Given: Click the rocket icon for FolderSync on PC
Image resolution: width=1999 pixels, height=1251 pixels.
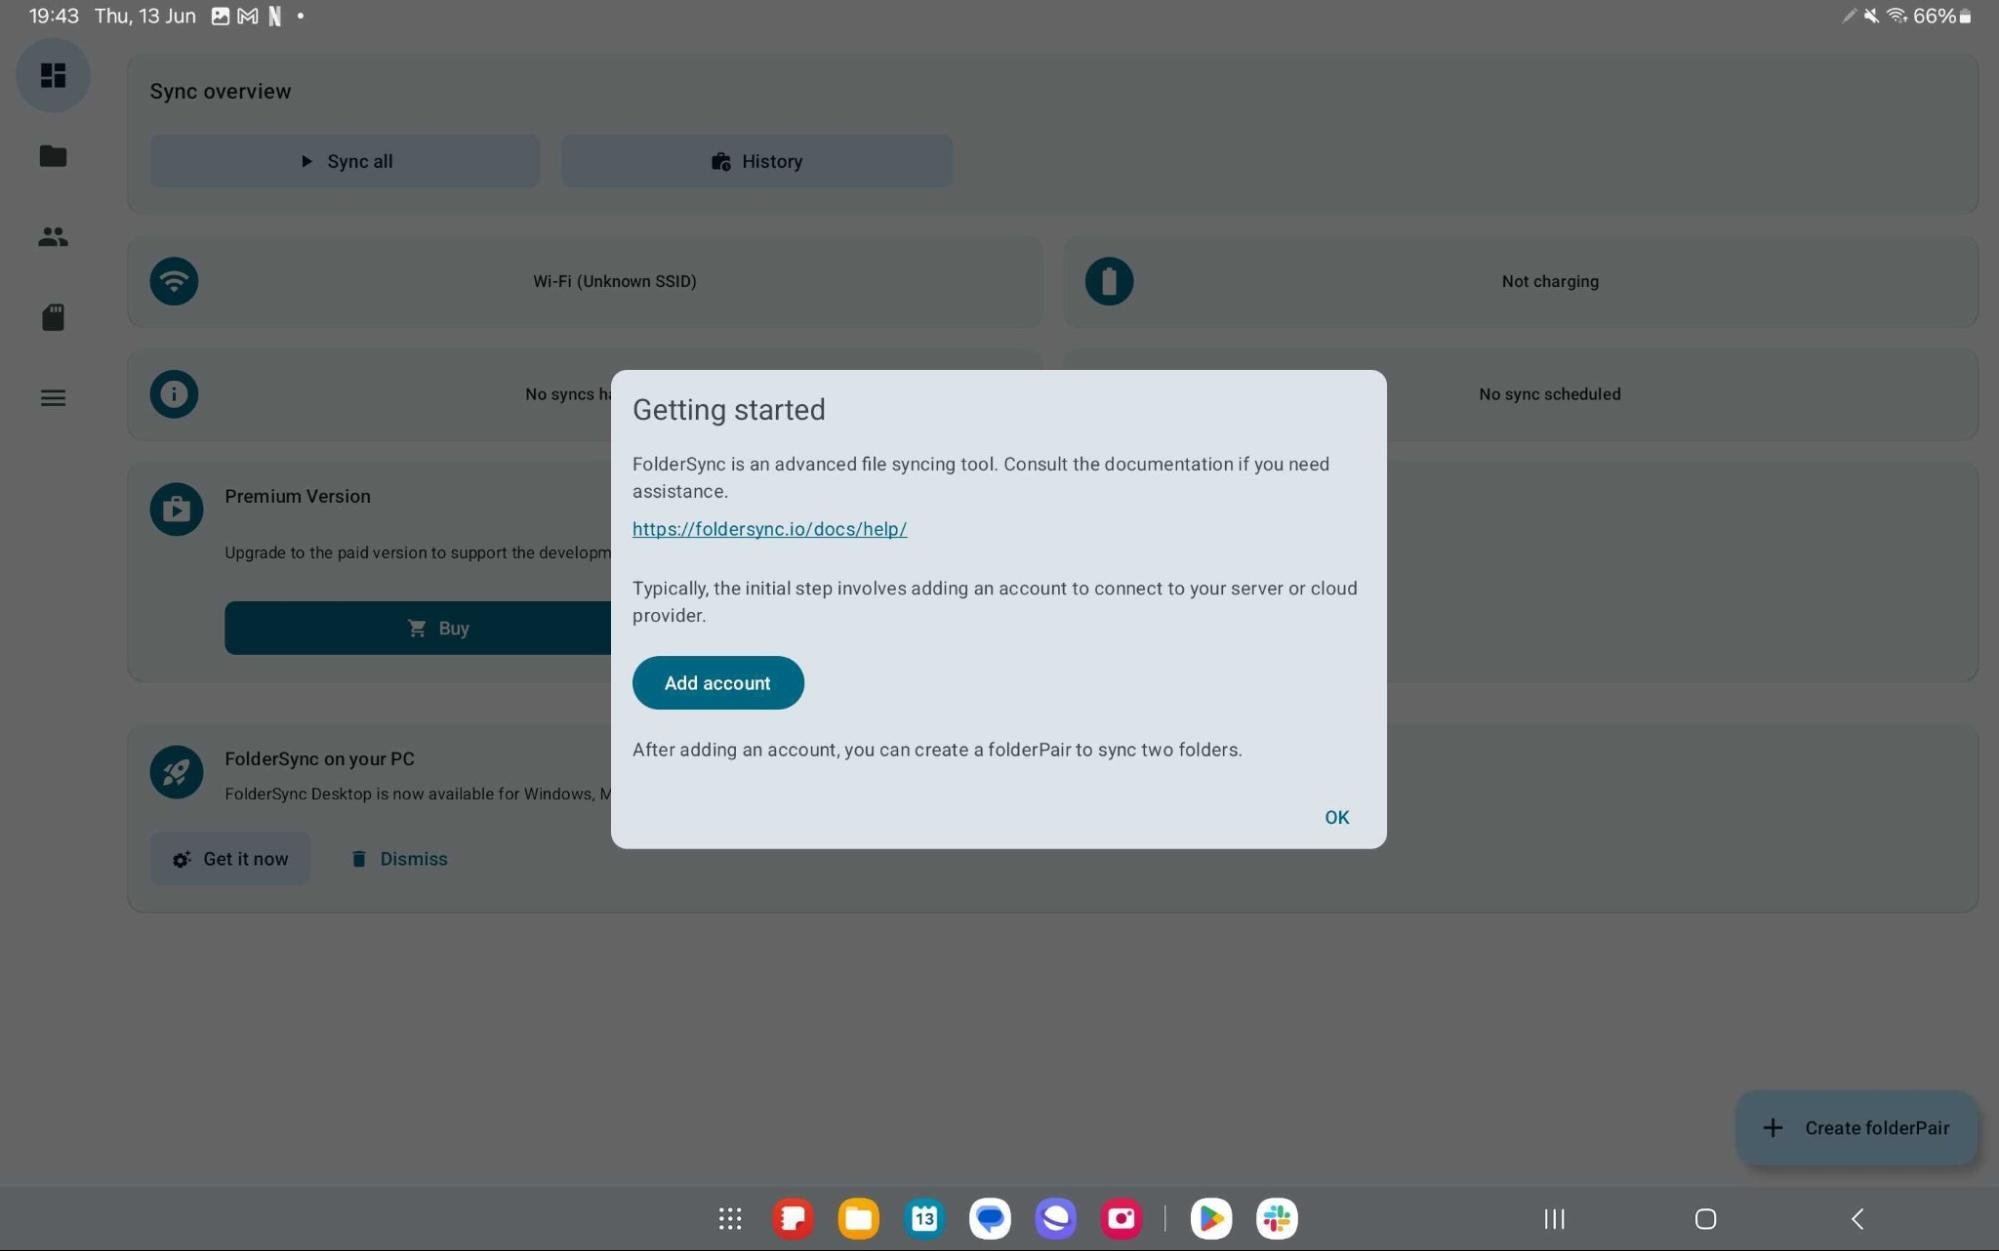Looking at the screenshot, I should [177, 772].
